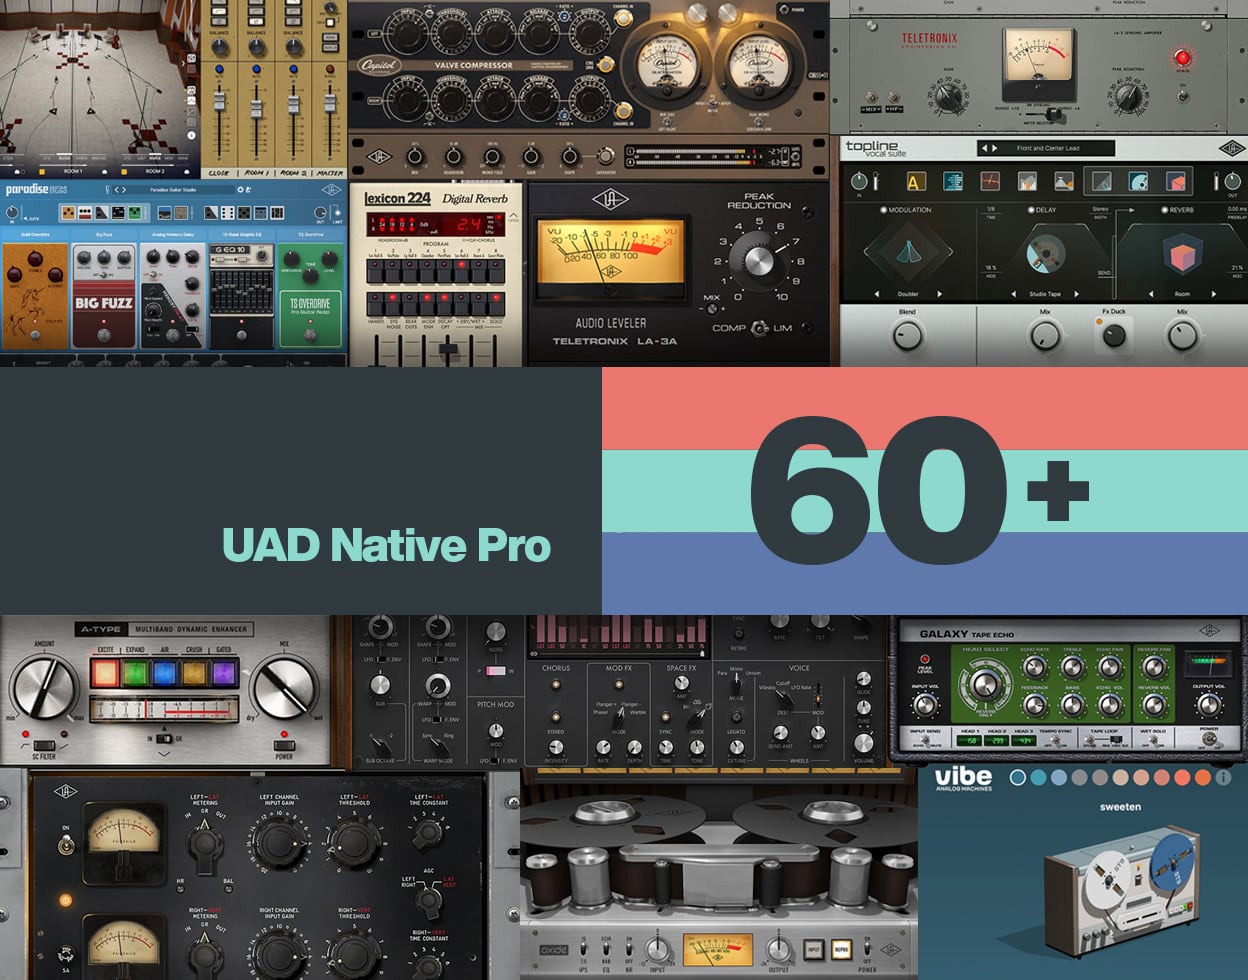This screenshot has height=980, width=1248.
Task: Expand the Lexicon 224 OPEN chevron
Action: [x=515, y=215]
